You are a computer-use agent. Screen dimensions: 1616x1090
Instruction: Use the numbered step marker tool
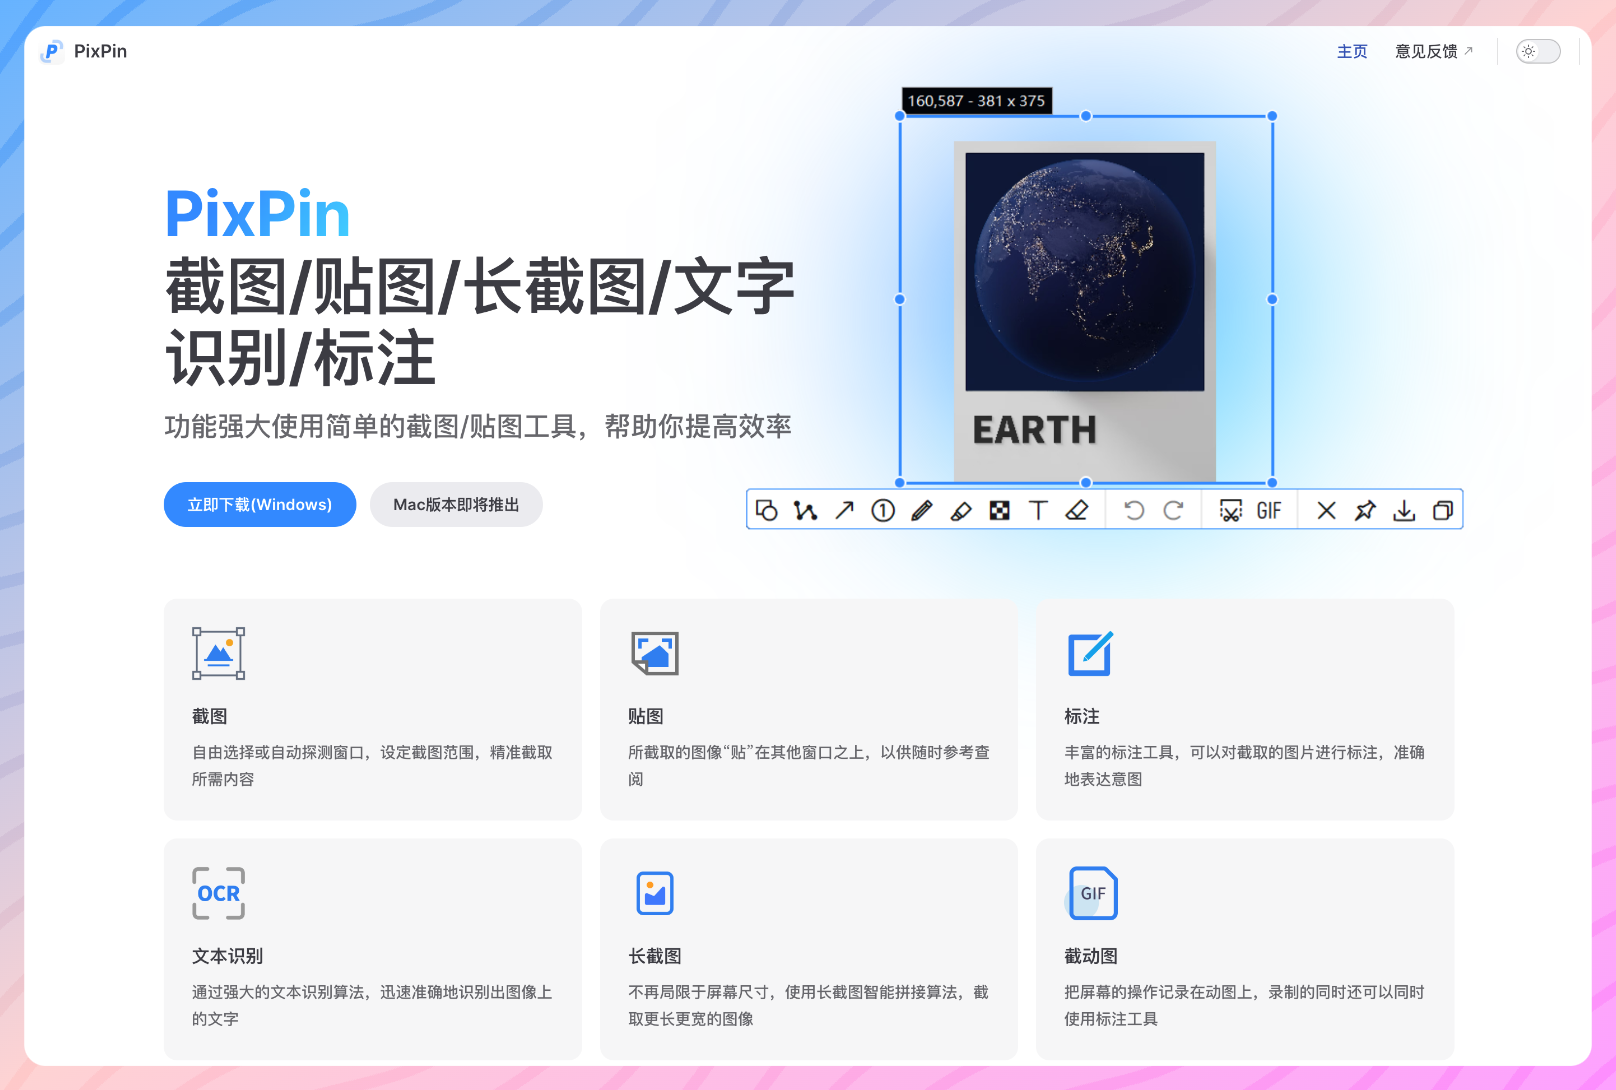[x=883, y=510]
